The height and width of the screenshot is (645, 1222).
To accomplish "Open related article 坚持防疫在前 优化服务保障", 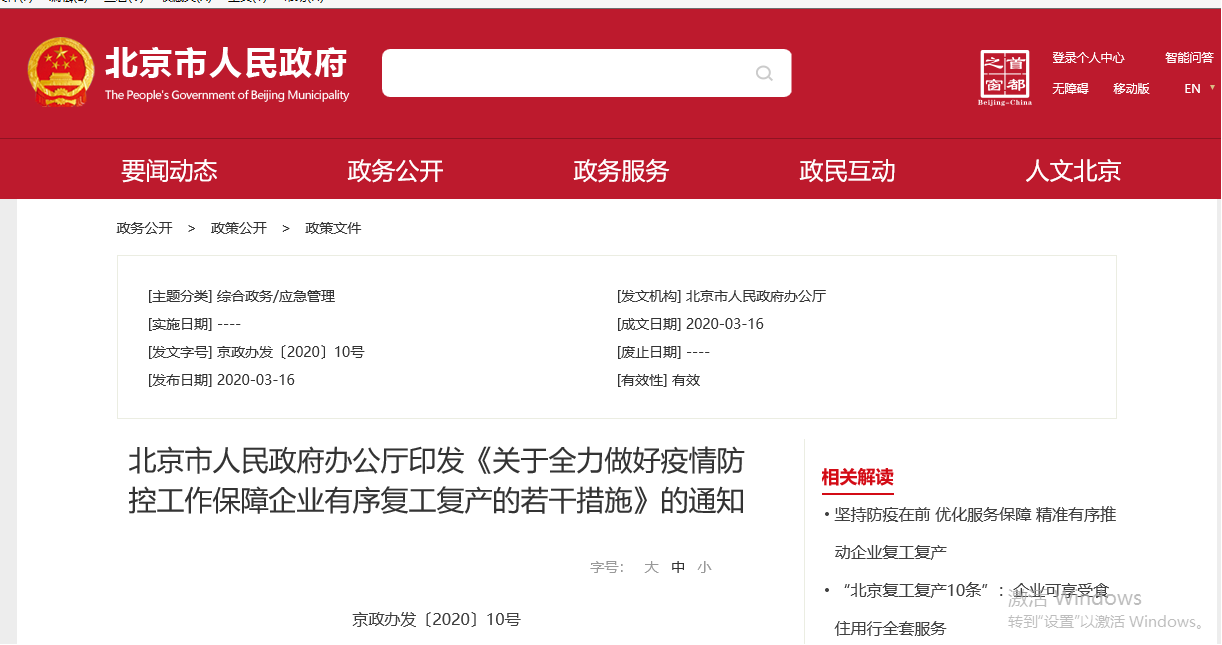I will (975, 515).
